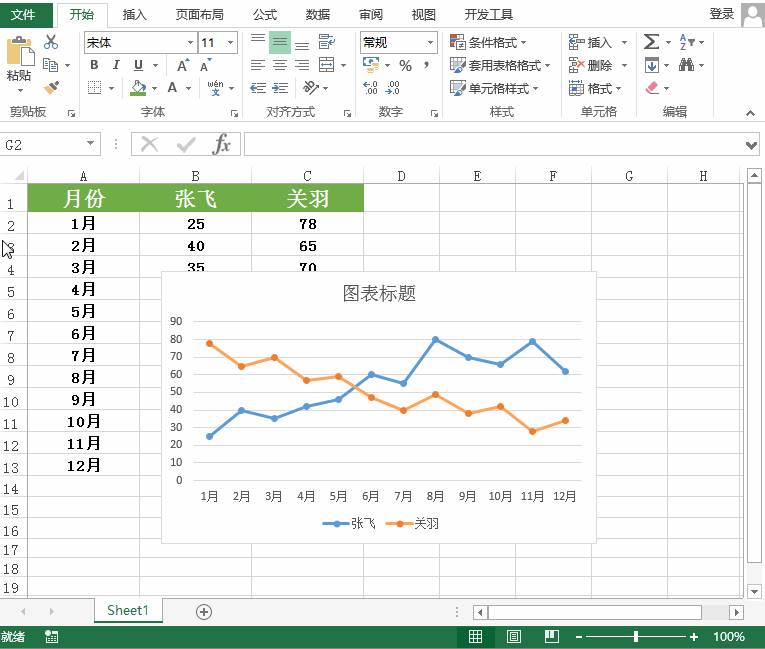Apply comma style number format
Screen dimensions: 765x649
(x=426, y=65)
